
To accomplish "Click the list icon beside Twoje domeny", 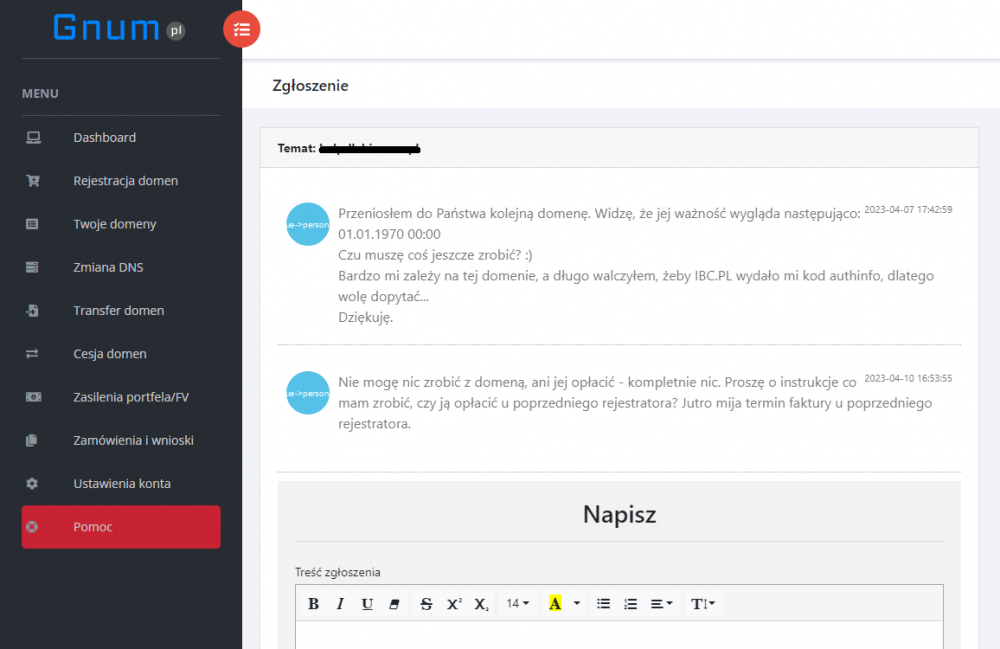I will (33, 224).
